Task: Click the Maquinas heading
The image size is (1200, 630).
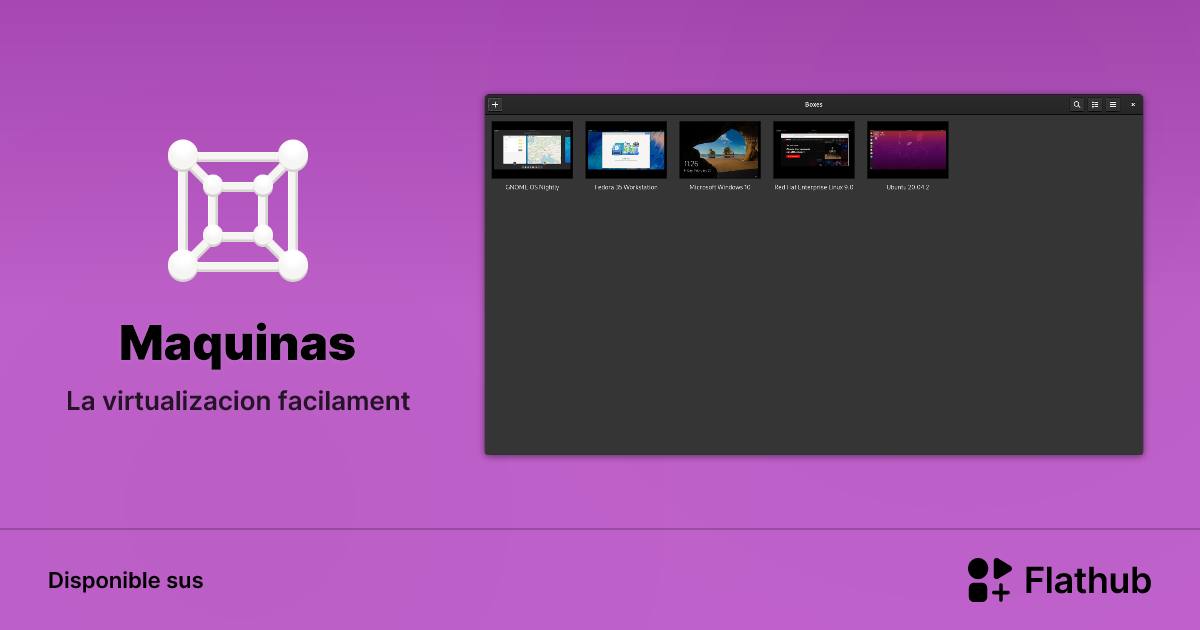Action: click(237, 343)
